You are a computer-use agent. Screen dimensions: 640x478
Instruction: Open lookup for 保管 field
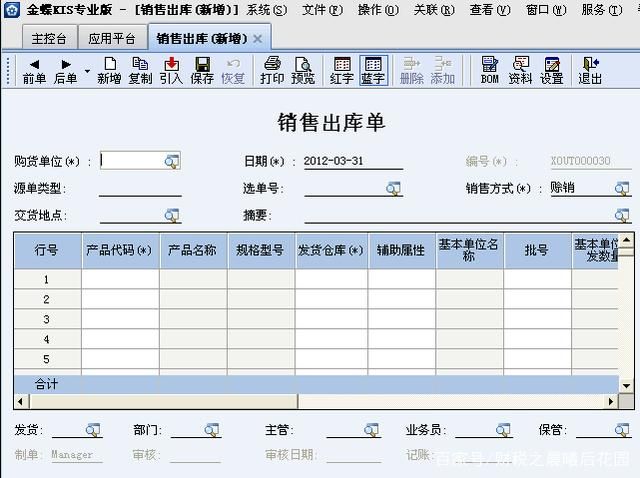click(622, 430)
